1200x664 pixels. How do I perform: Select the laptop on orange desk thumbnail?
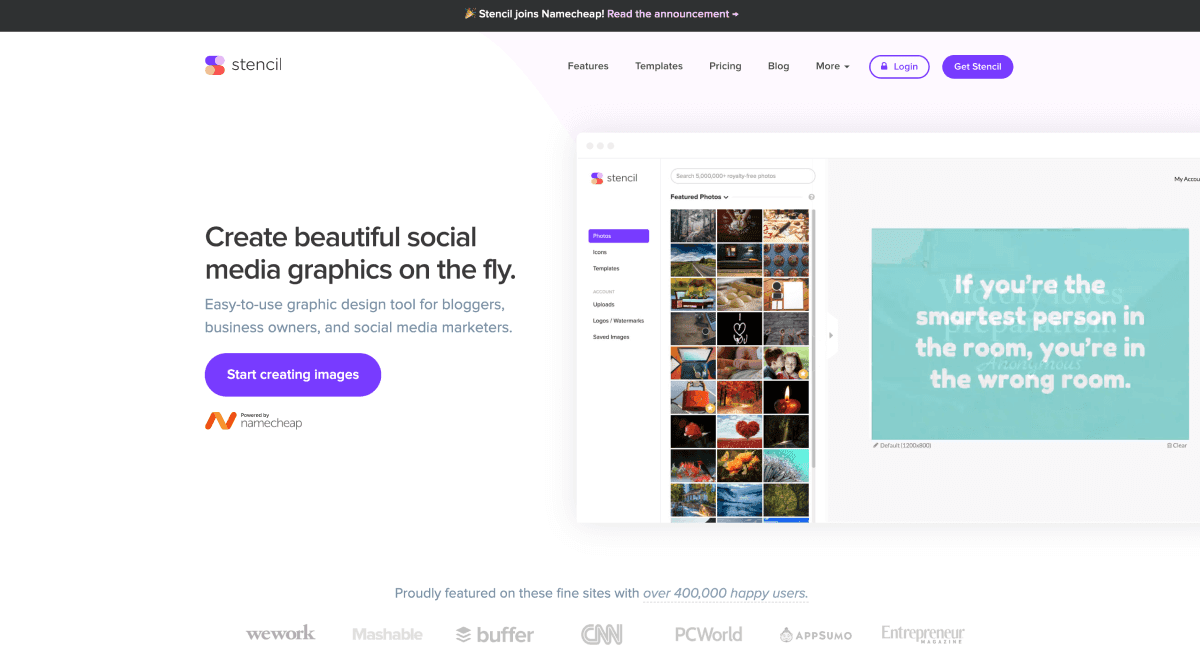[693, 363]
